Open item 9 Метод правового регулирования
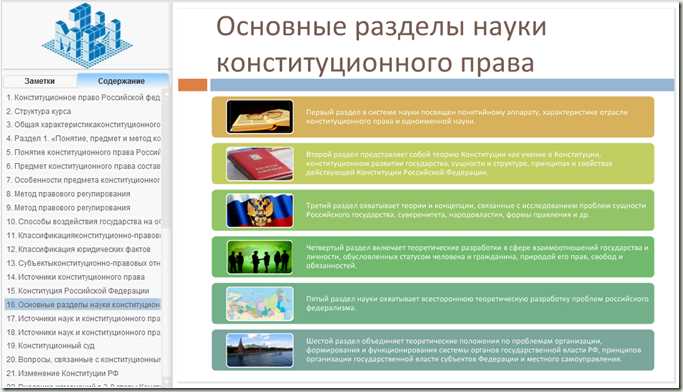The image size is (683, 392). pos(83,208)
